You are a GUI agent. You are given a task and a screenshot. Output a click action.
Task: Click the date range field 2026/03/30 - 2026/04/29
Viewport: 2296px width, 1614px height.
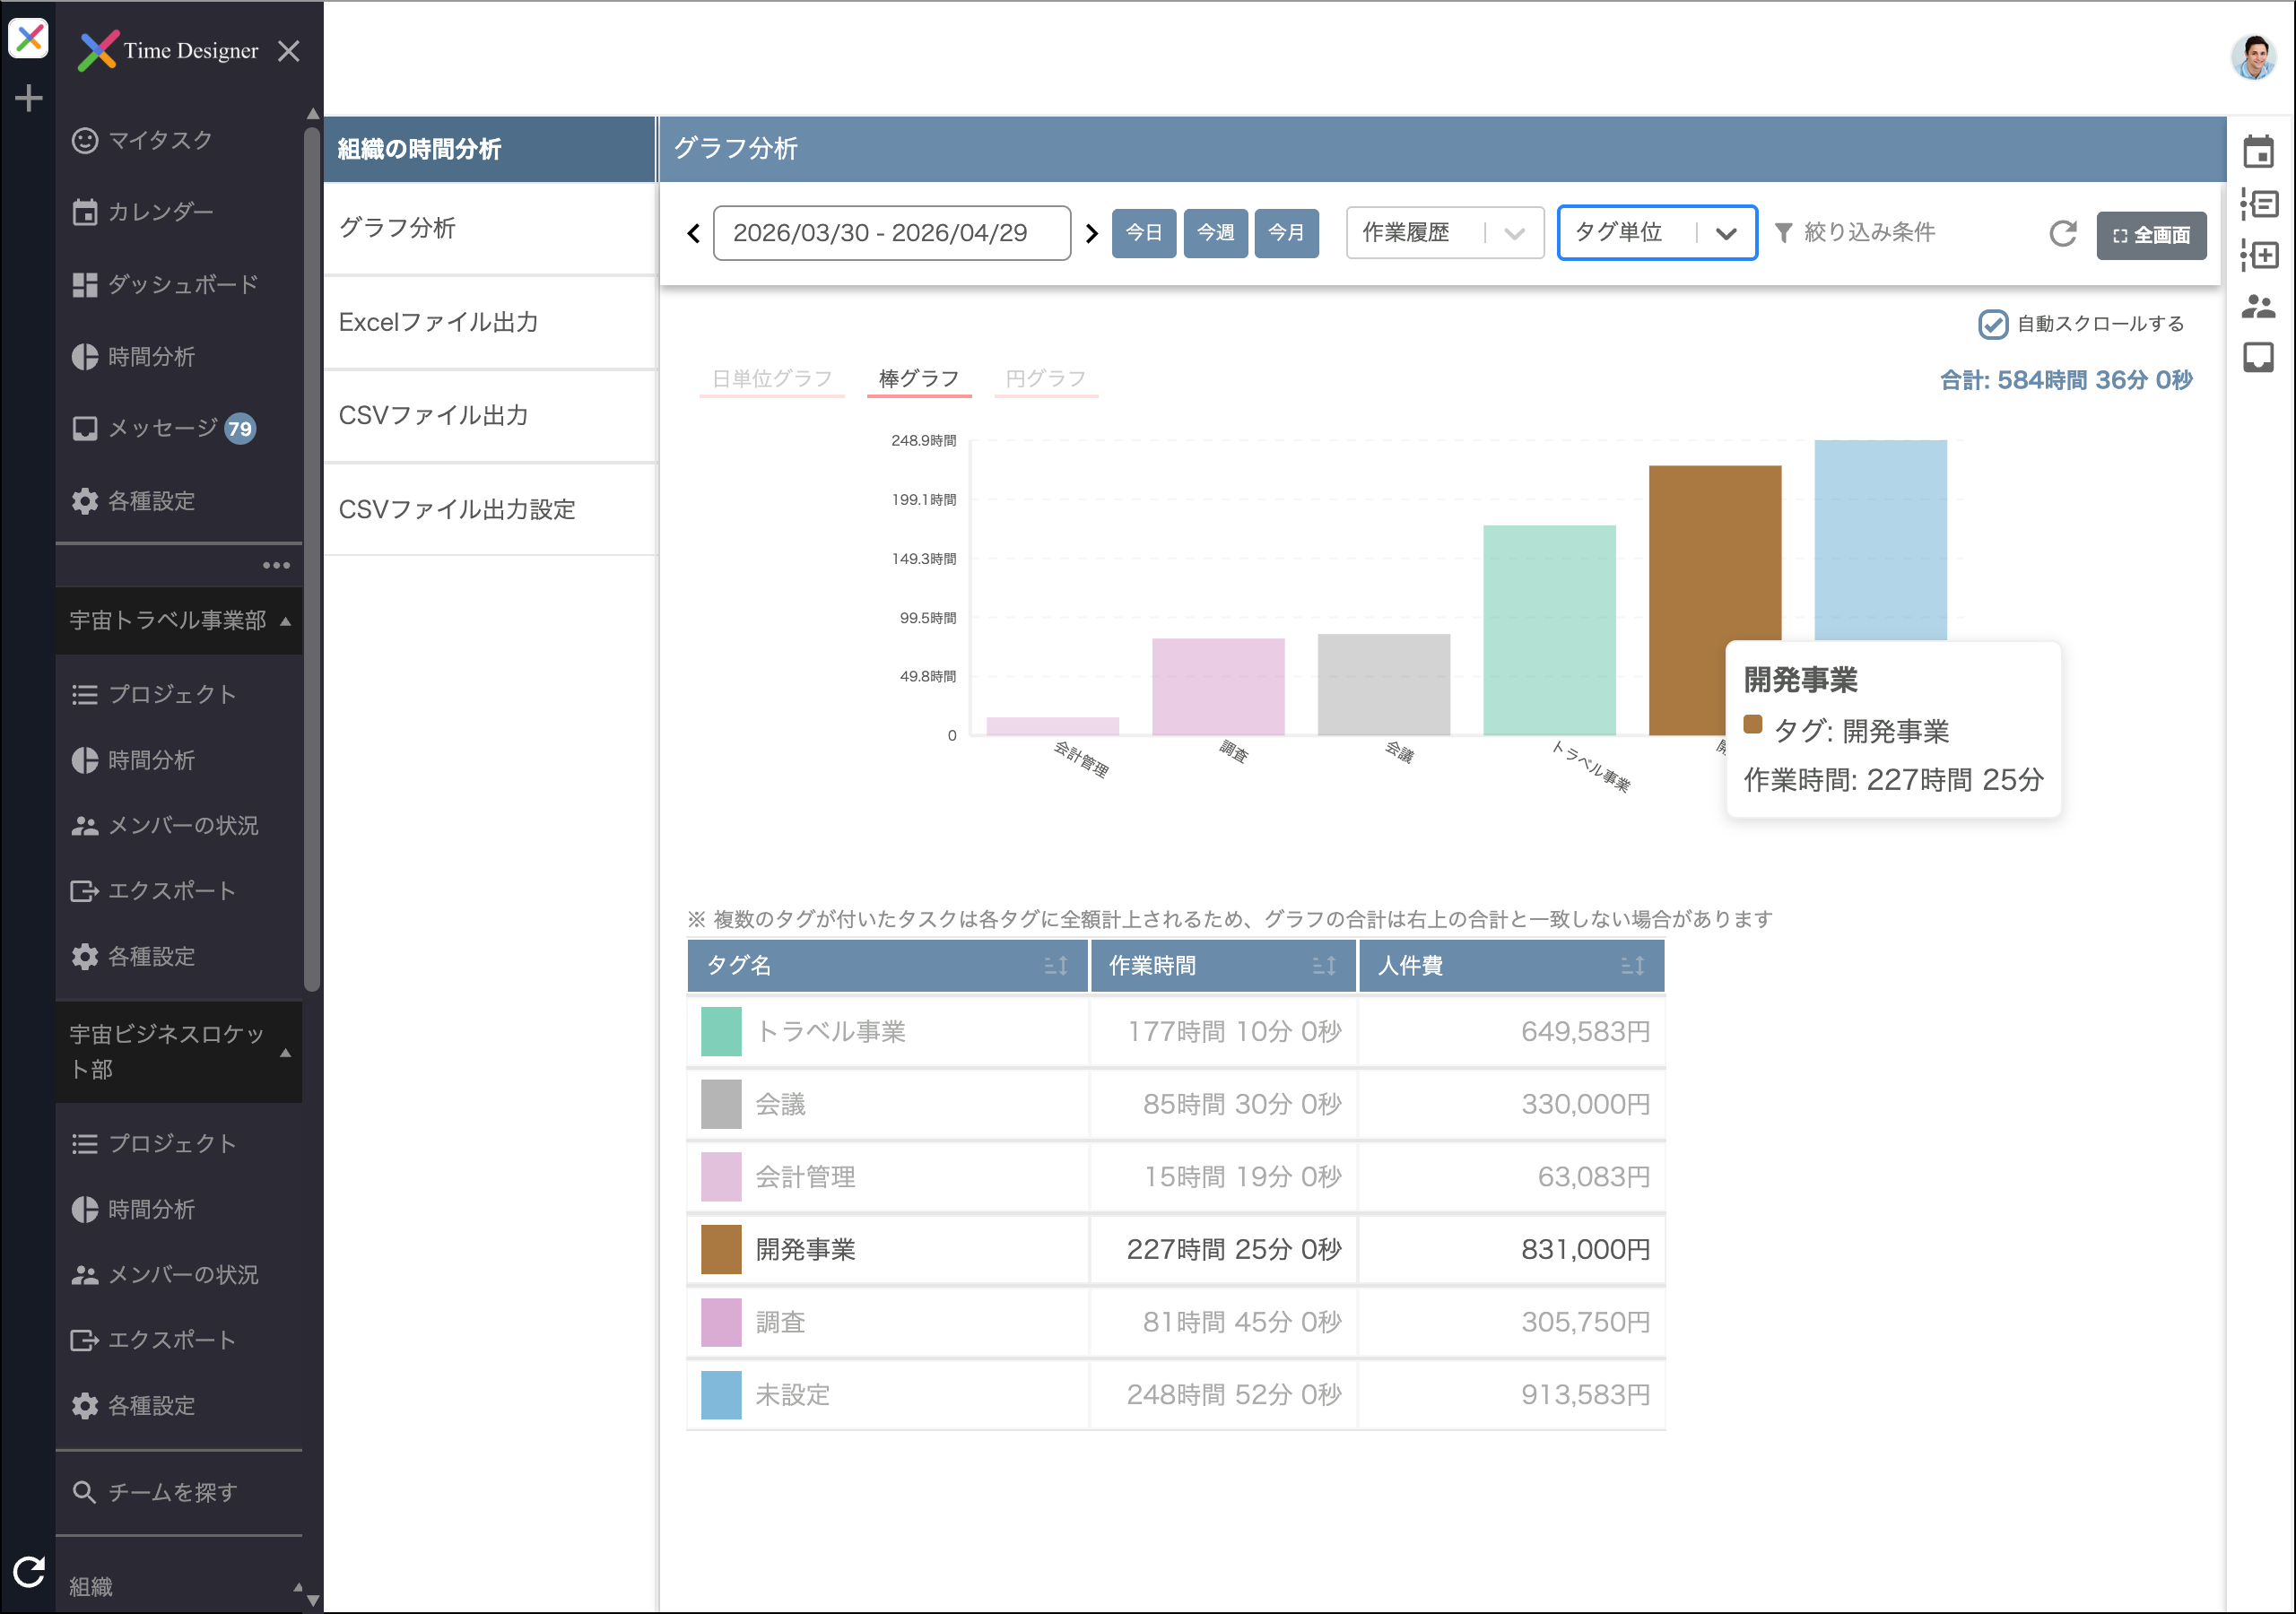[891, 233]
